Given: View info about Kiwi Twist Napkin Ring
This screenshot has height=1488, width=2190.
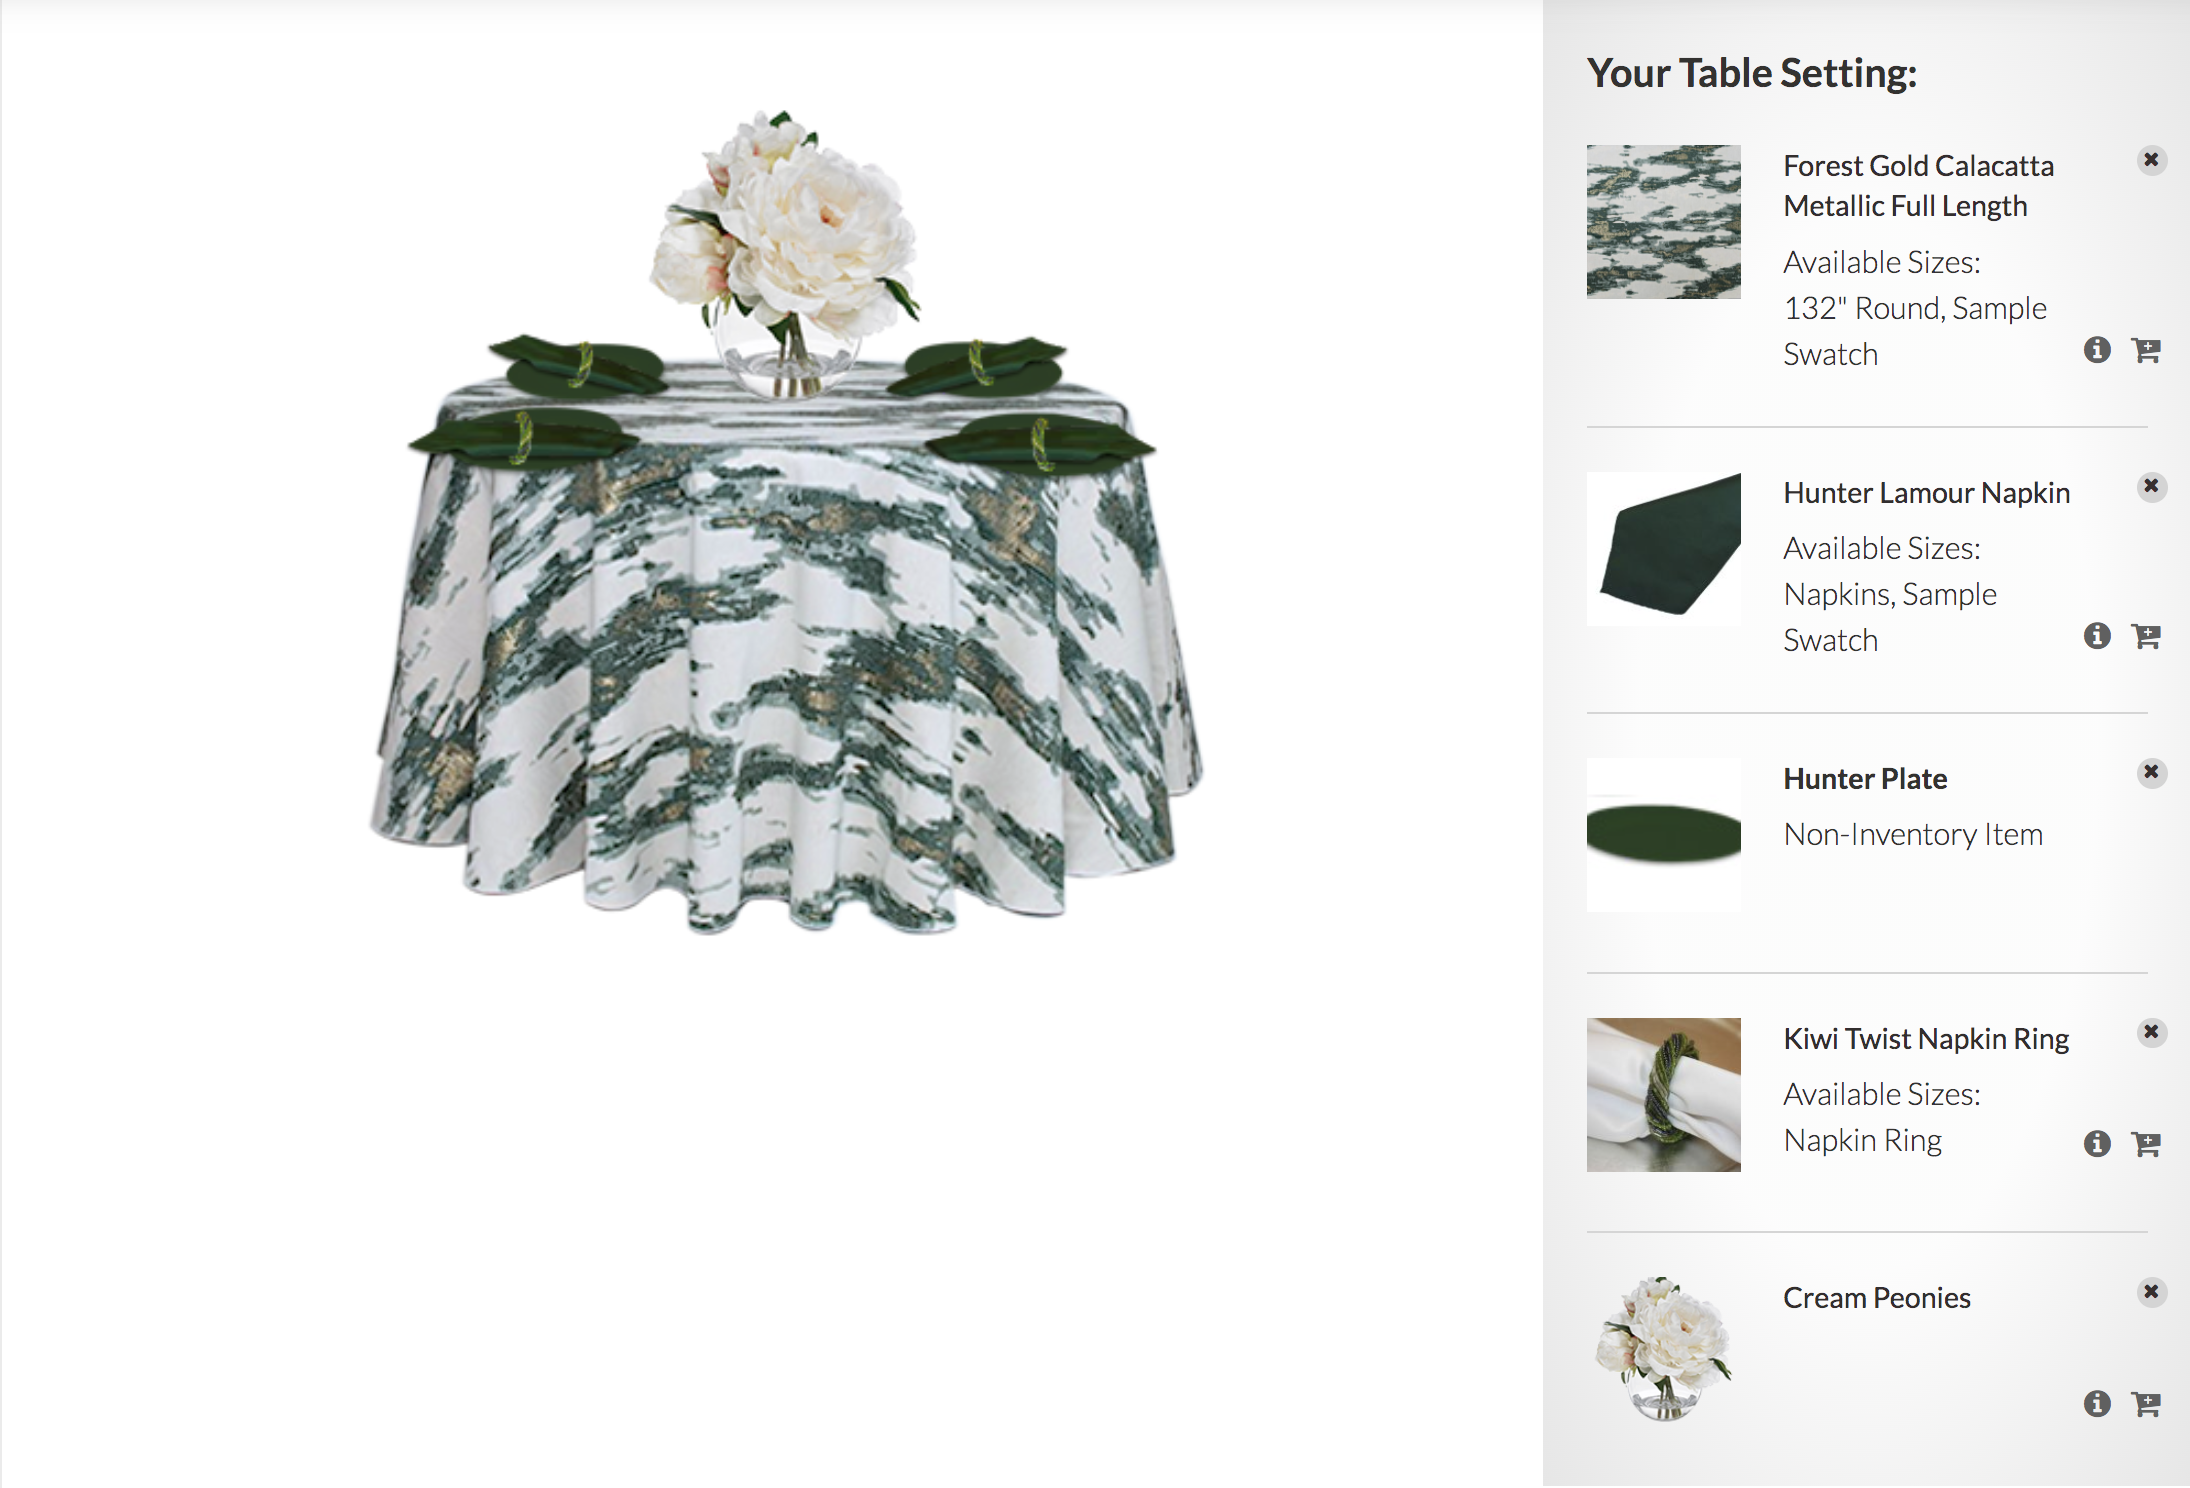Looking at the screenshot, I should [x=2097, y=1144].
